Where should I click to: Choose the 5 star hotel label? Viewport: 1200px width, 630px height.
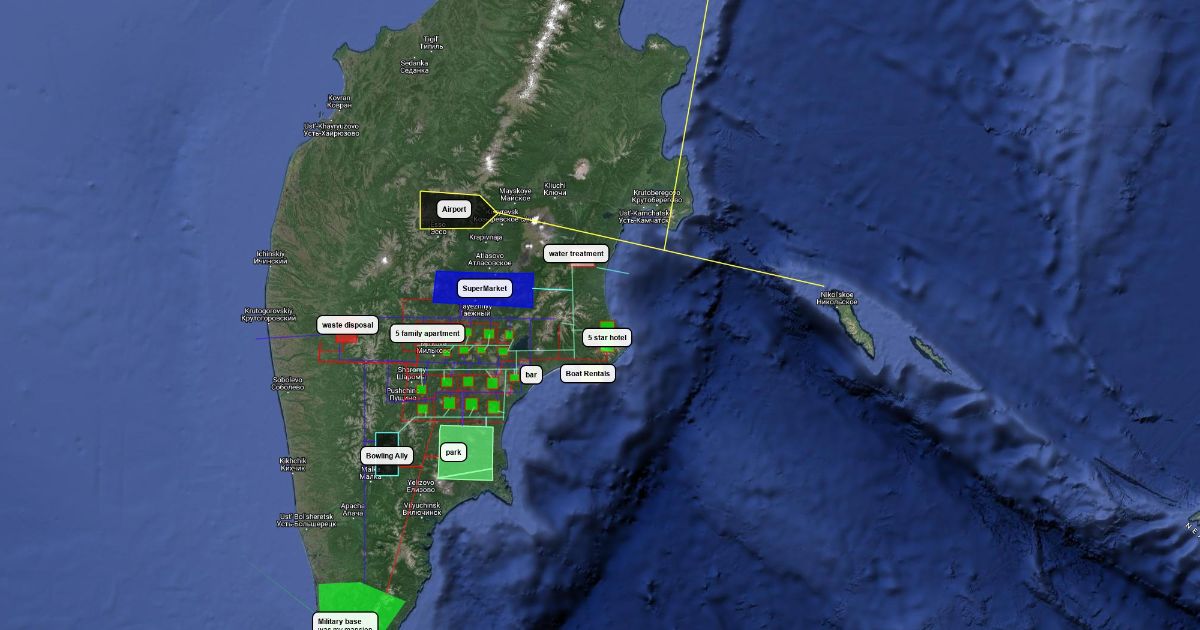point(607,338)
